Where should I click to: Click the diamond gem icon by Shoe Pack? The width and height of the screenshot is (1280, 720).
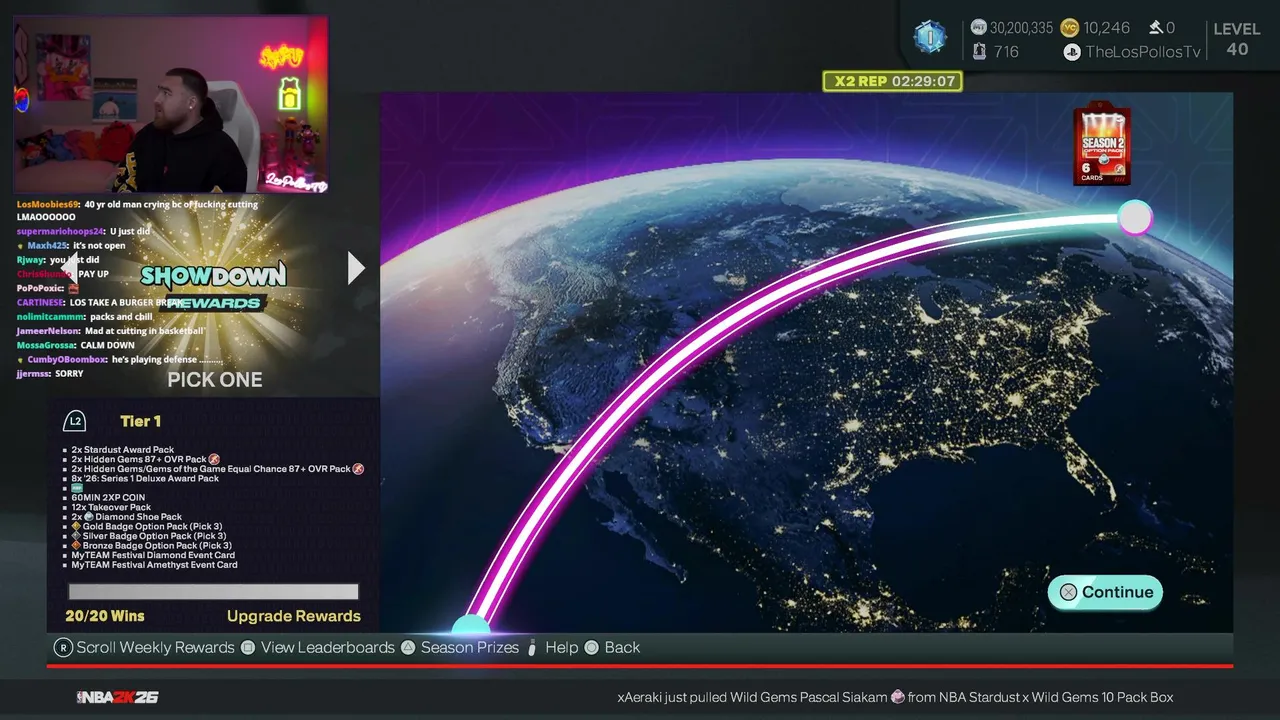(88, 517)
